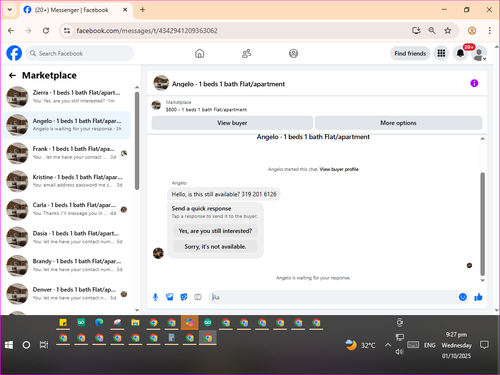Click the message text input box
Image resolution: width=500 pixels, height=375 pixels.
[333, 297]
